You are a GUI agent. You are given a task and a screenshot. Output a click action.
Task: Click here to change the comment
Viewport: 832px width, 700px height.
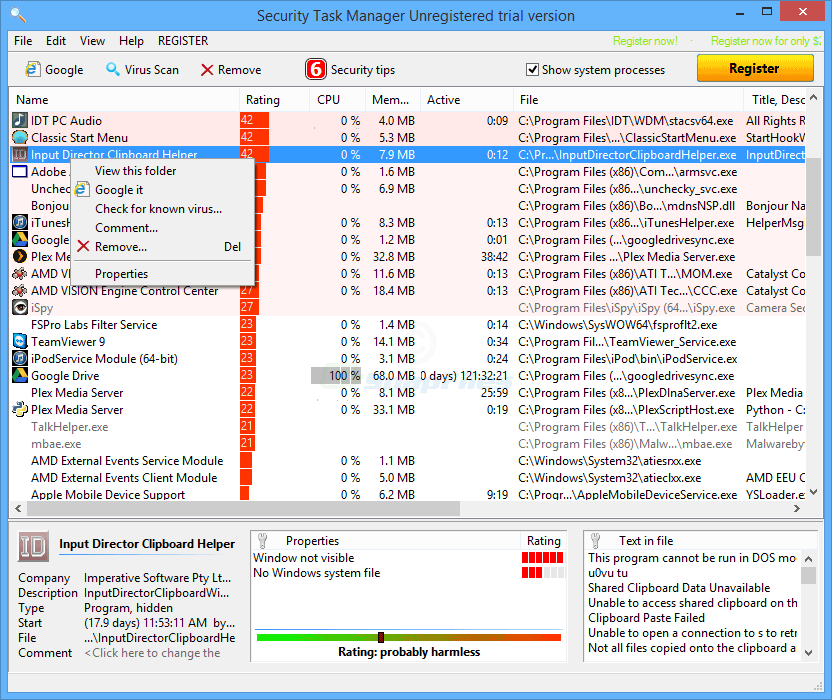(153, 653)
